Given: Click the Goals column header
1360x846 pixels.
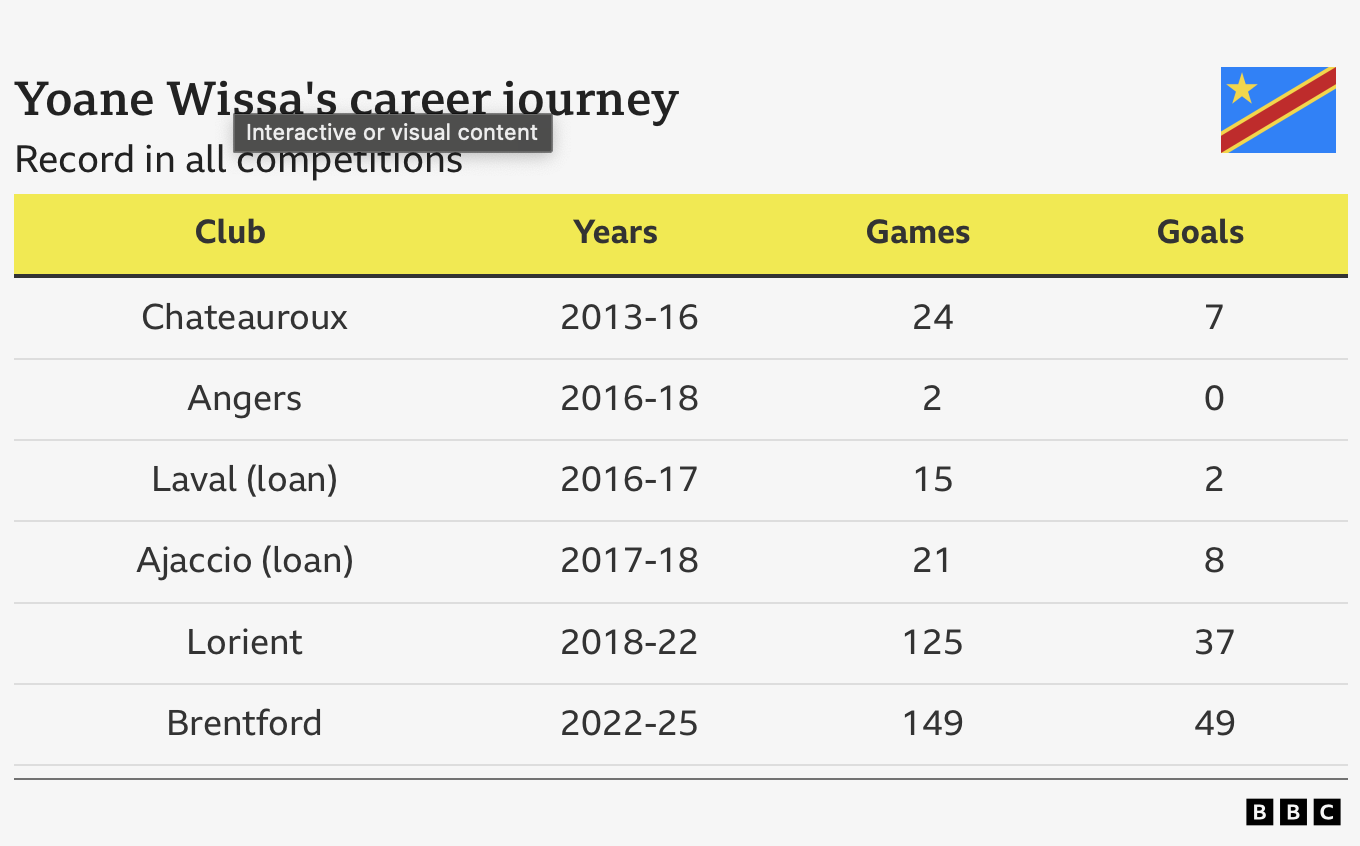Looking at the screenshot, I should point(1200,232).
